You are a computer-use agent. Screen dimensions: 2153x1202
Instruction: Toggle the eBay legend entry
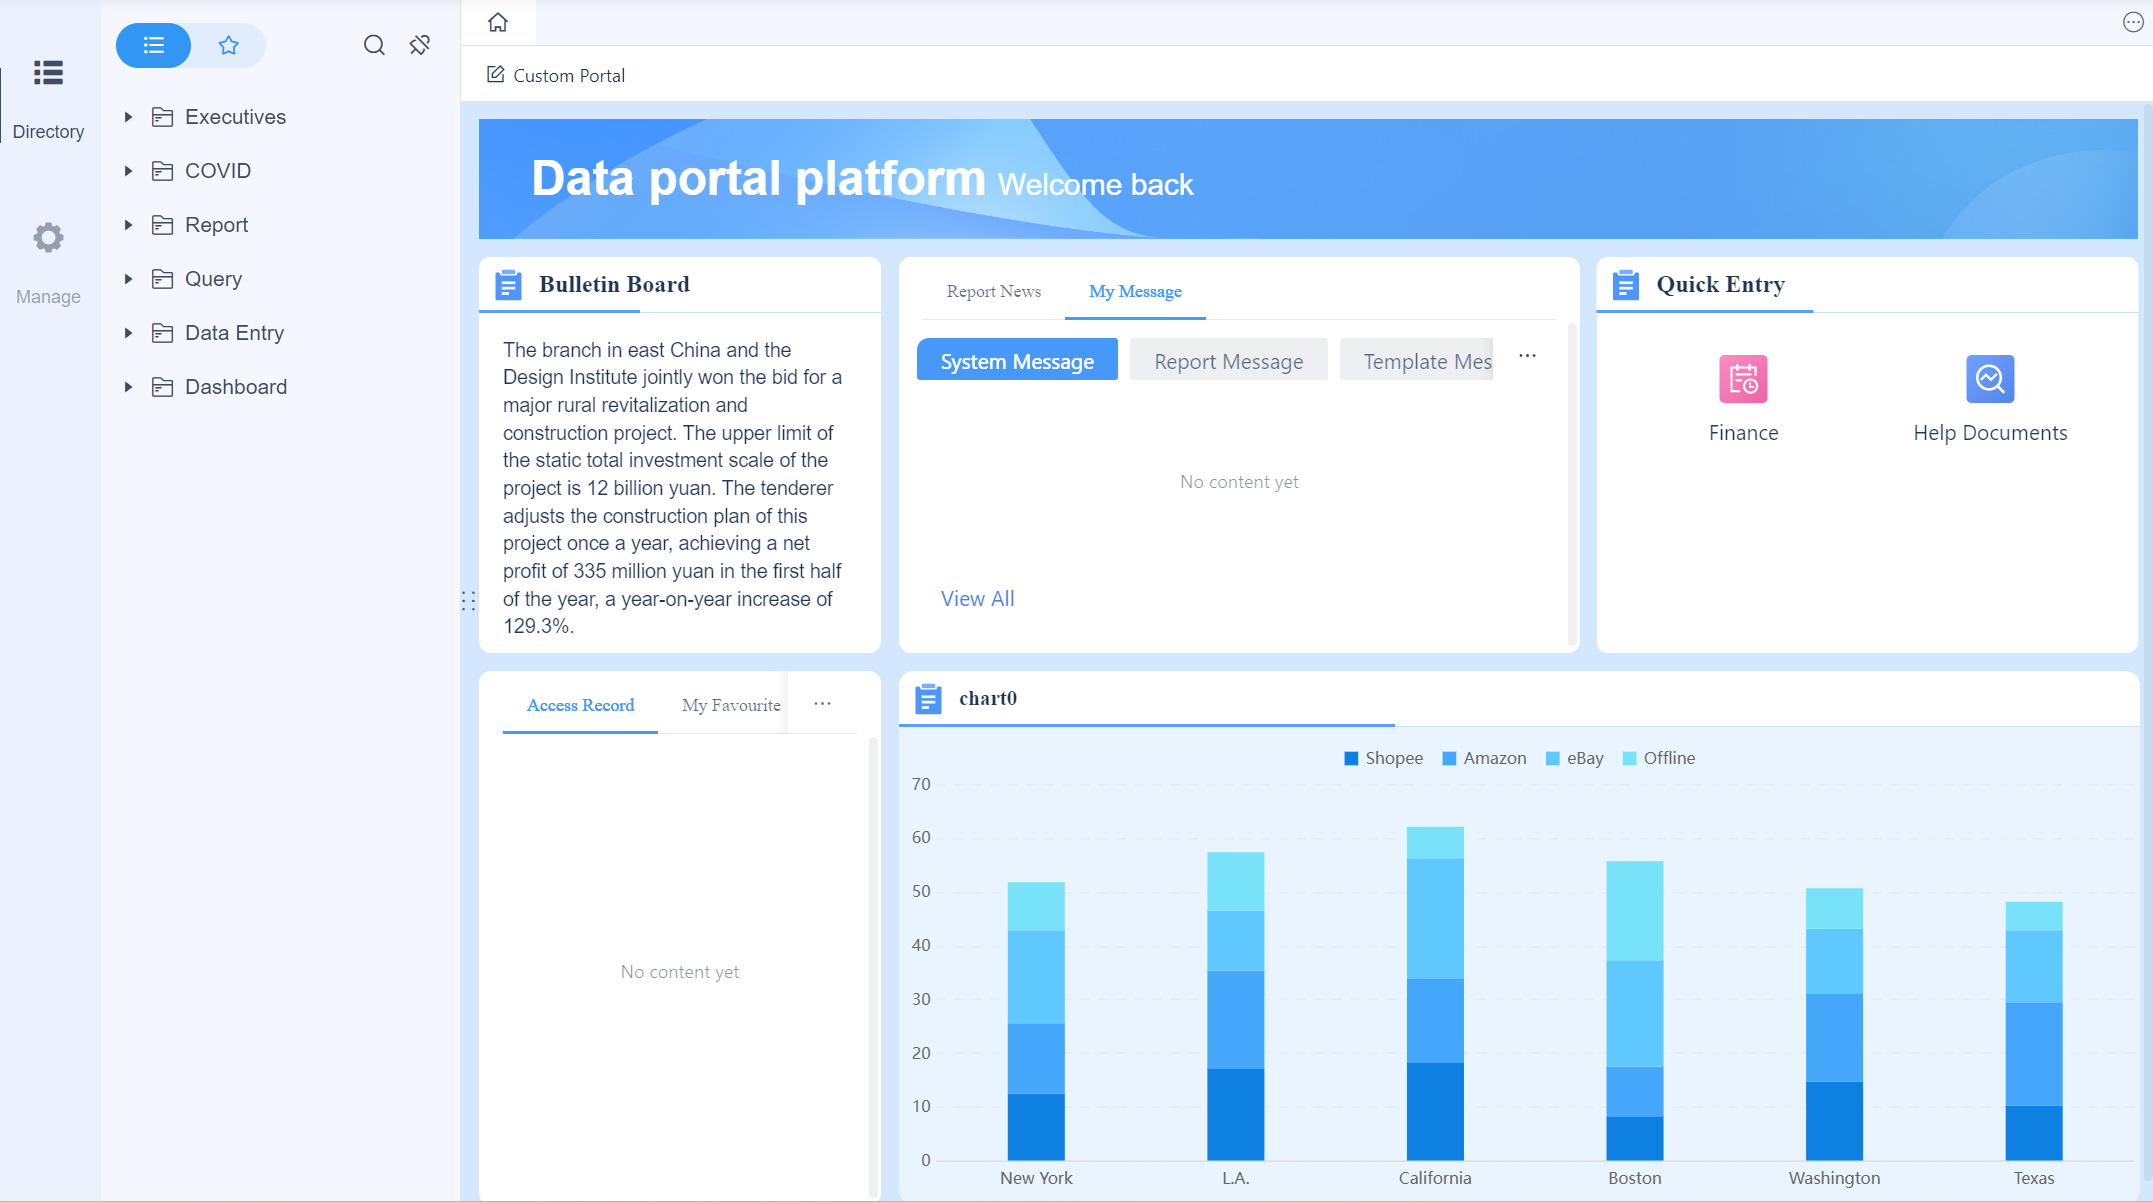tap(1574, 758)
